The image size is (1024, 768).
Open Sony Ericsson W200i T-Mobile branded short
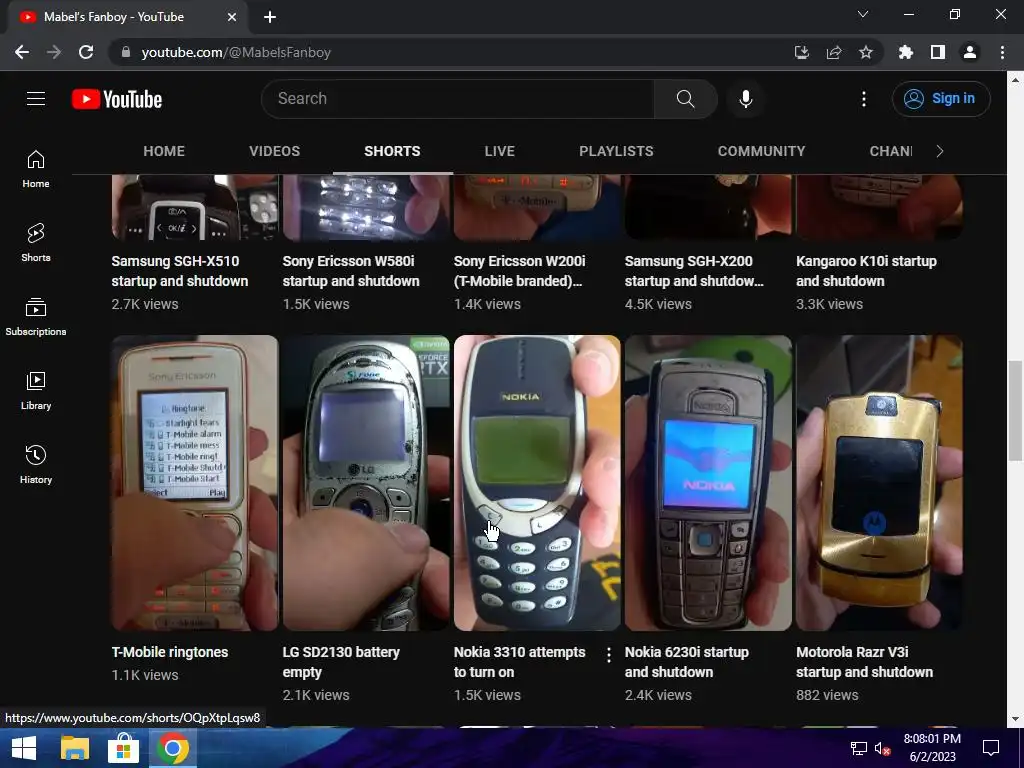519,271
